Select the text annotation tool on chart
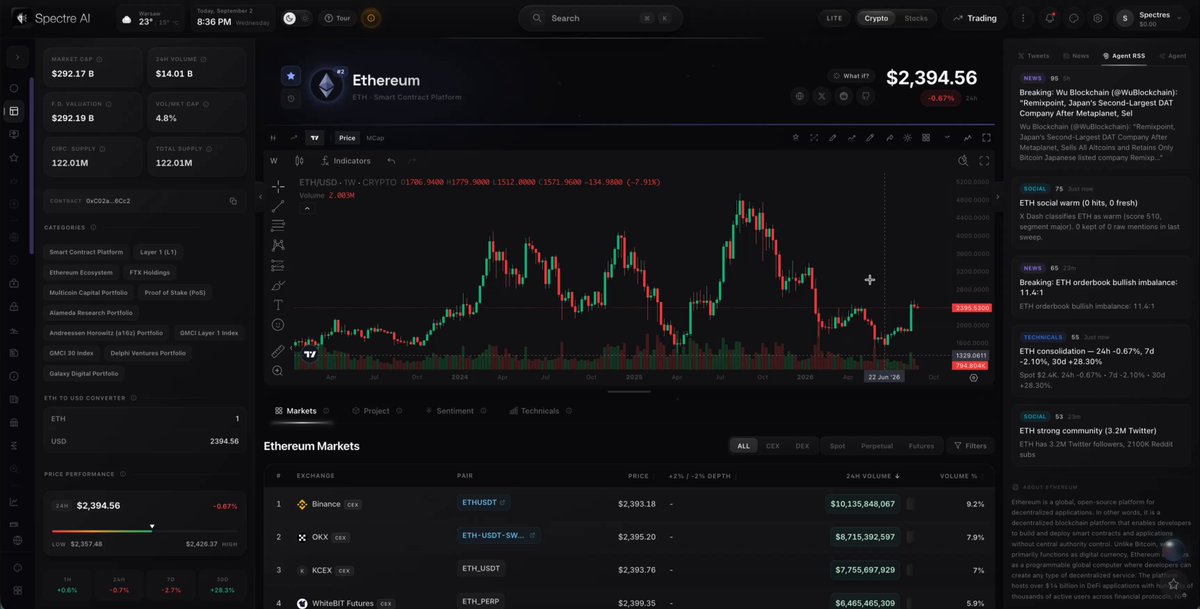Screen dimensions: 1200x609 (278, 304)
